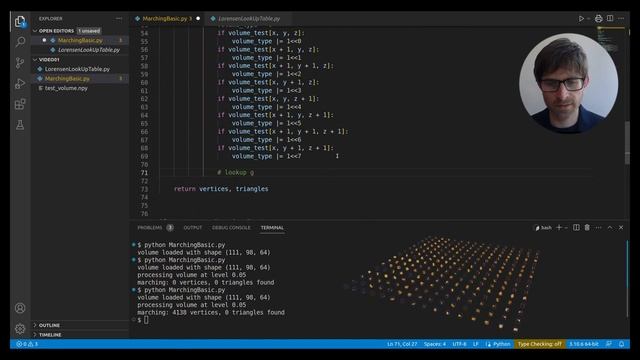Maximize the panel with the chevron up

(x=610, y=227)
